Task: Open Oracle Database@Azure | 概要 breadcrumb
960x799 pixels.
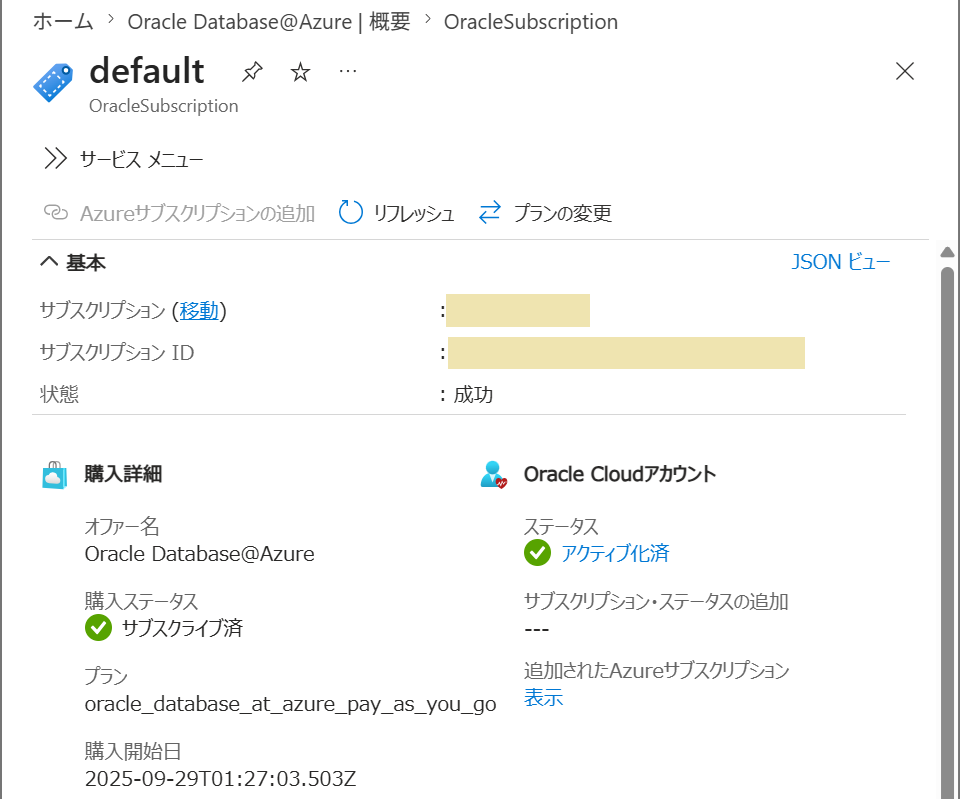Action: point(269,21)
